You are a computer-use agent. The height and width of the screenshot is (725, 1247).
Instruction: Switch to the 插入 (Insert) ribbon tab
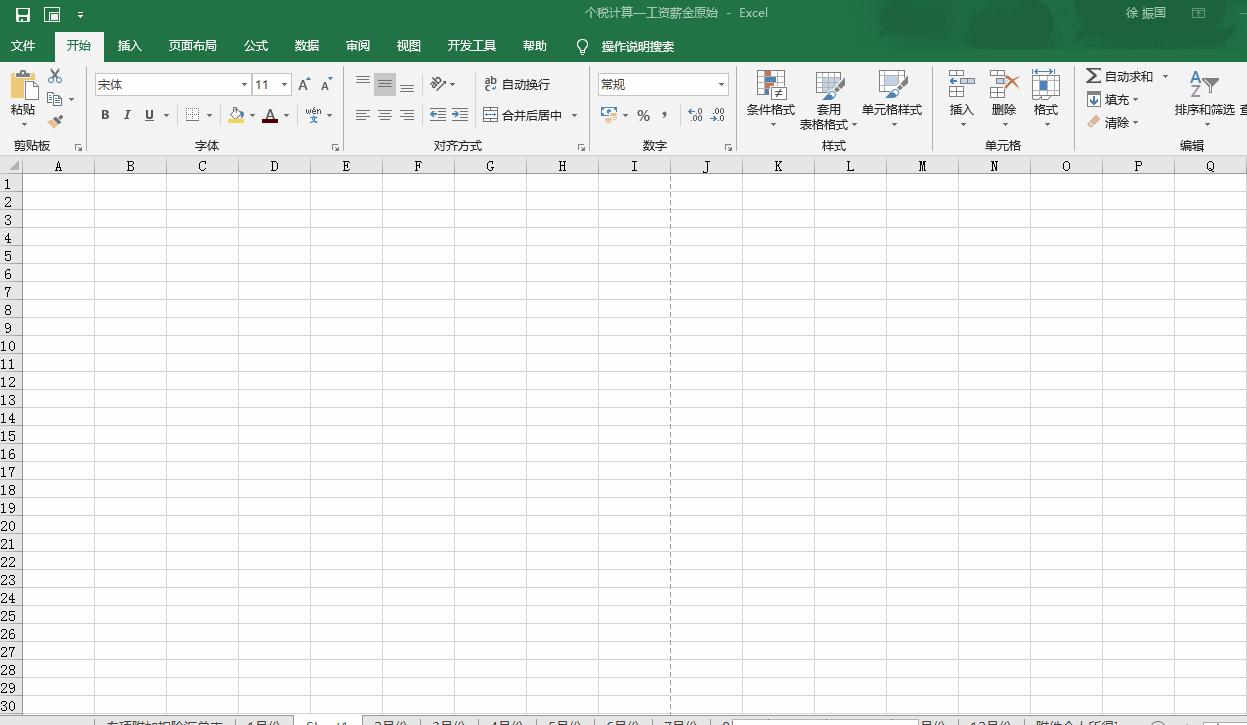(129, 46)
